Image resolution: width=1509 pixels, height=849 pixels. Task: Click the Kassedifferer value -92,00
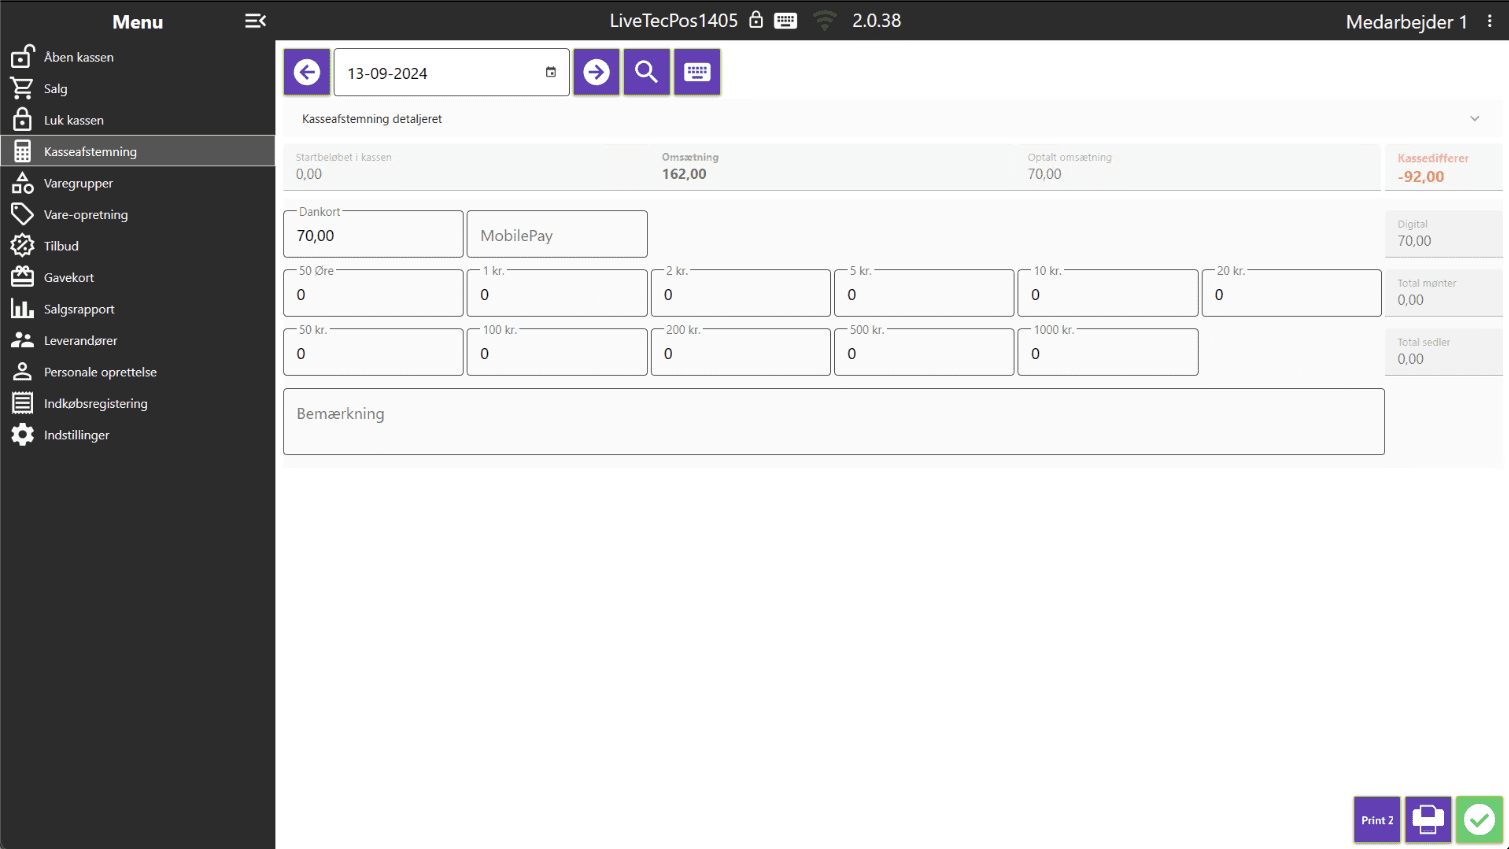point(1421,177)
